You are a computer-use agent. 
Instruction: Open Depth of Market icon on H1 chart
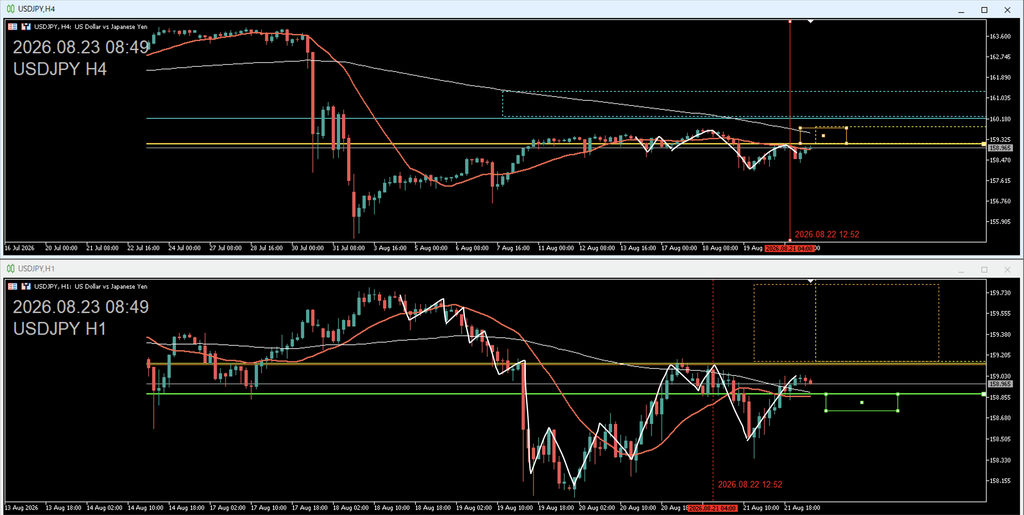(x=26, y=286)
